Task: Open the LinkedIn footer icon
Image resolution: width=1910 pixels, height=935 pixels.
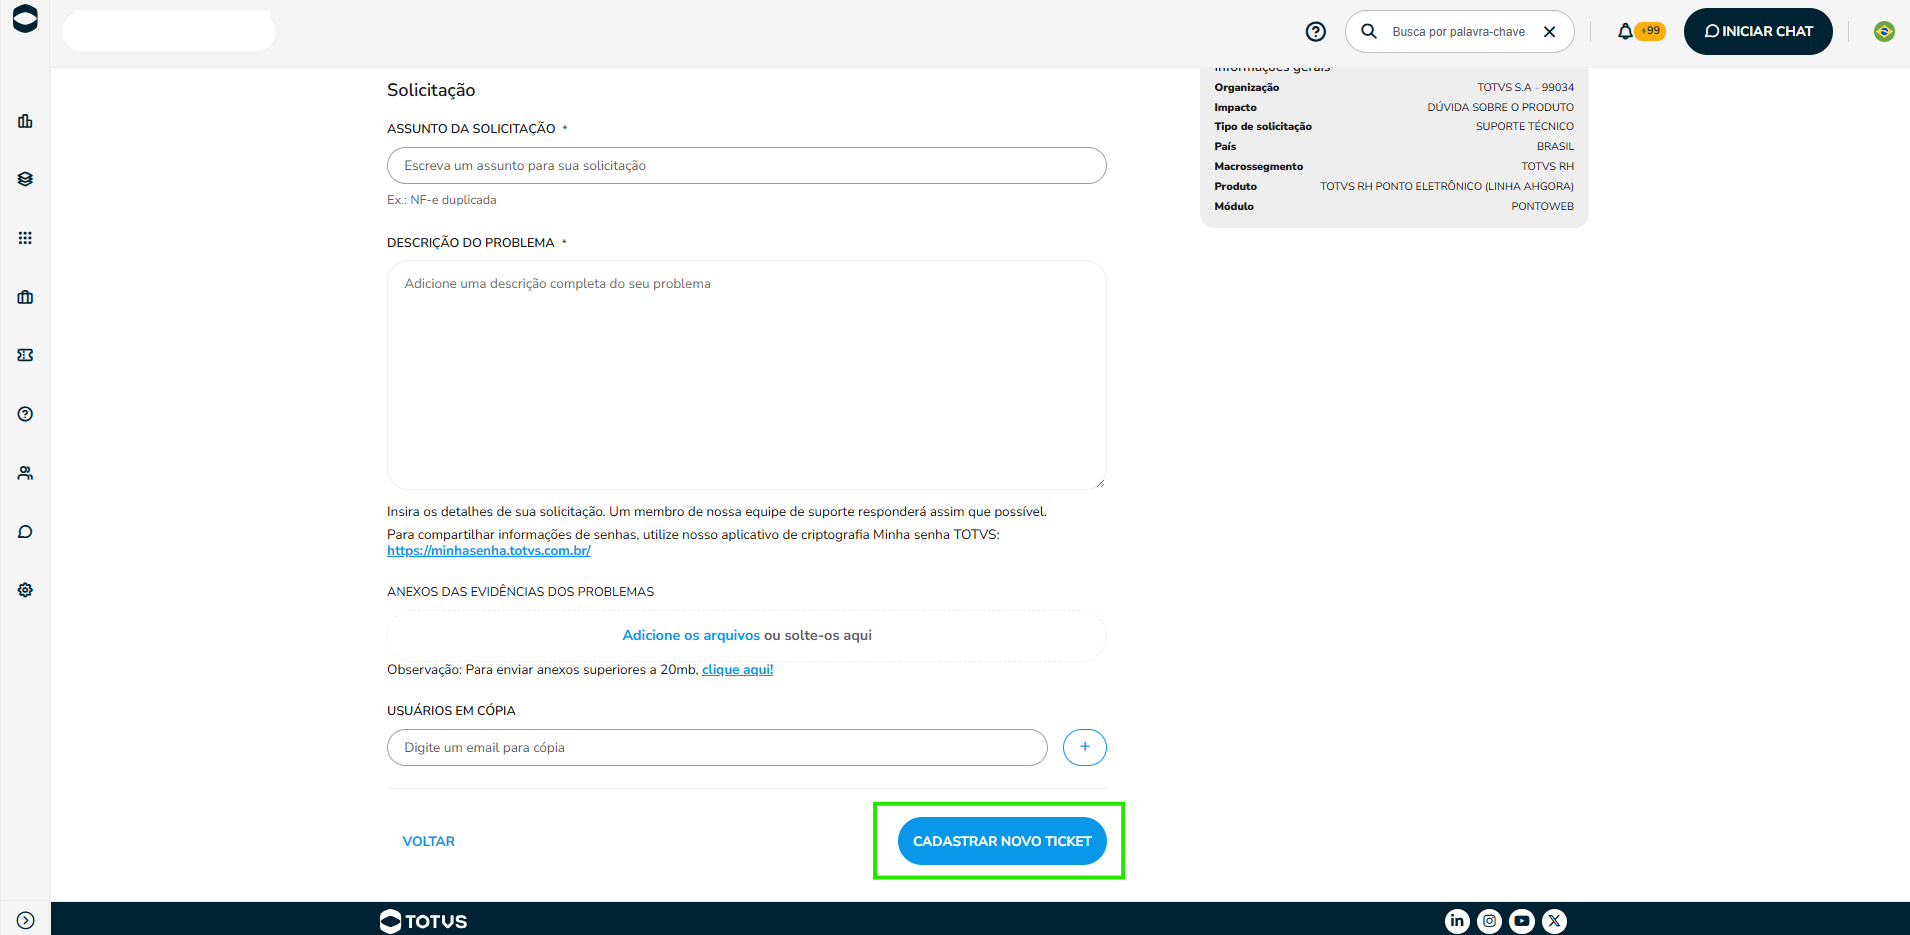Action: click(1457, 921)
